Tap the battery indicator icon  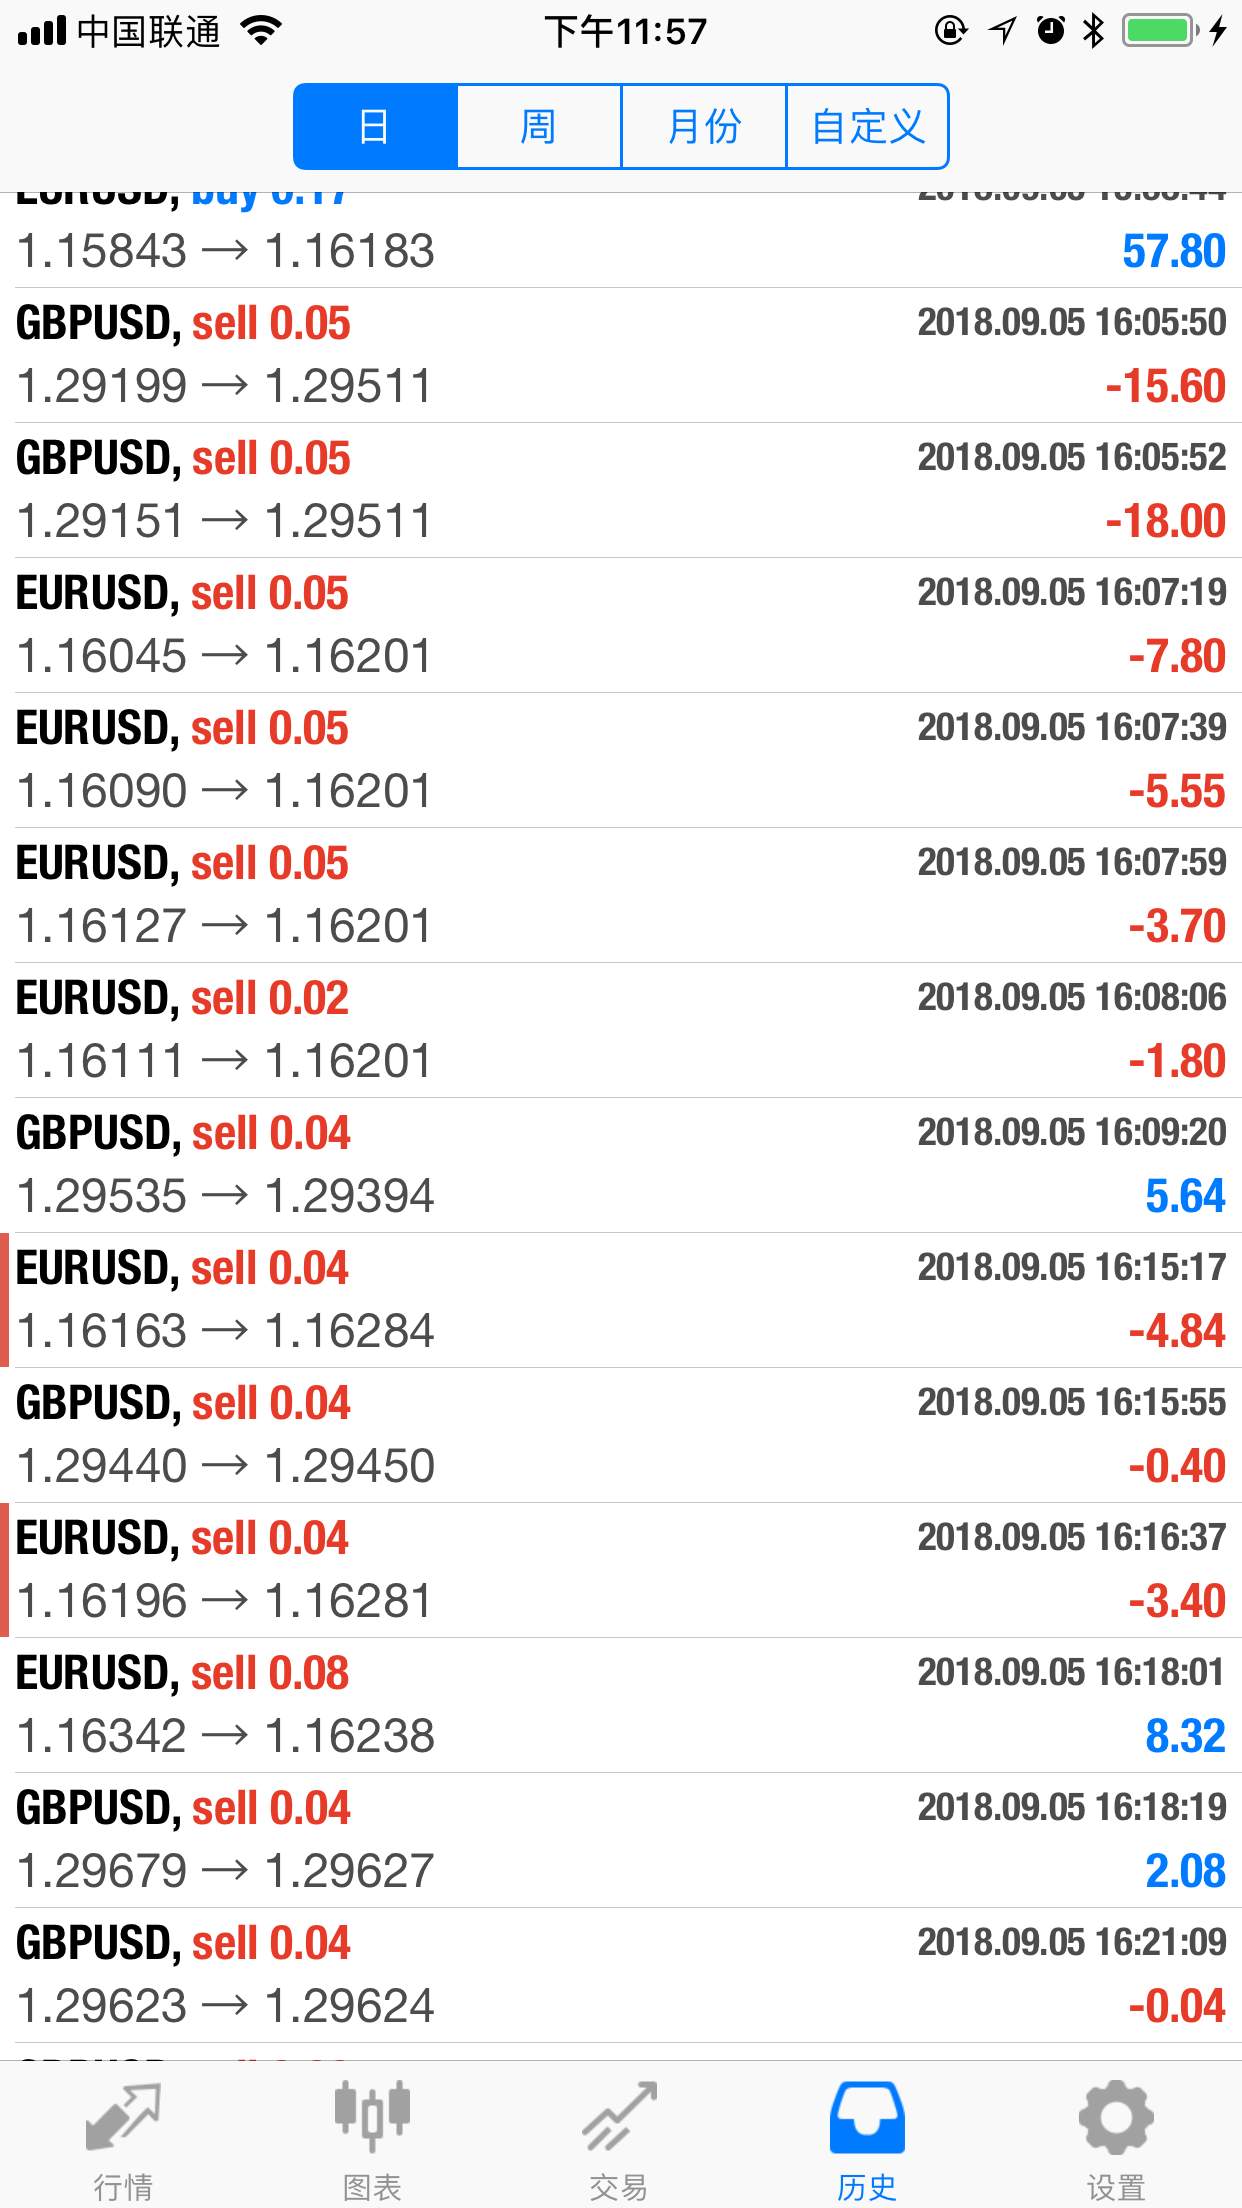1160,31
